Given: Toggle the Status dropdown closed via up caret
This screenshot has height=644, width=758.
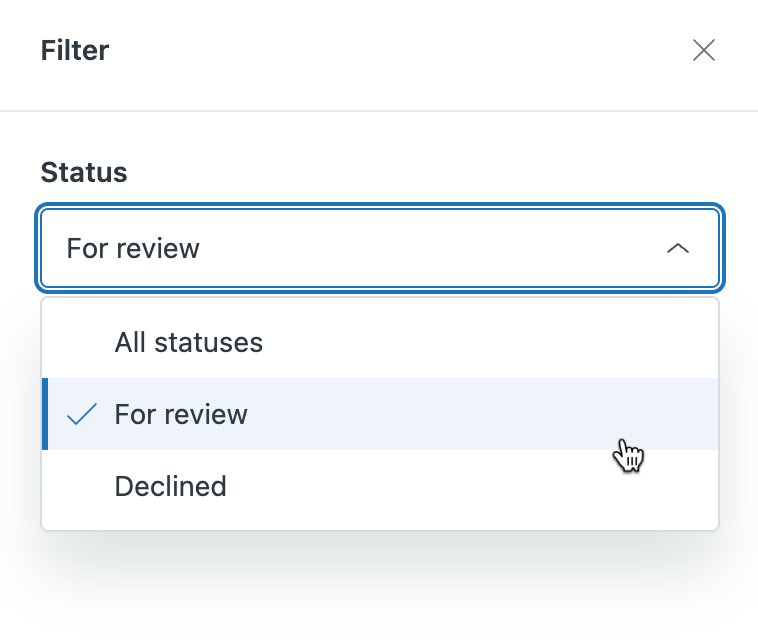Looking at the screenshot, I should 678,249.
